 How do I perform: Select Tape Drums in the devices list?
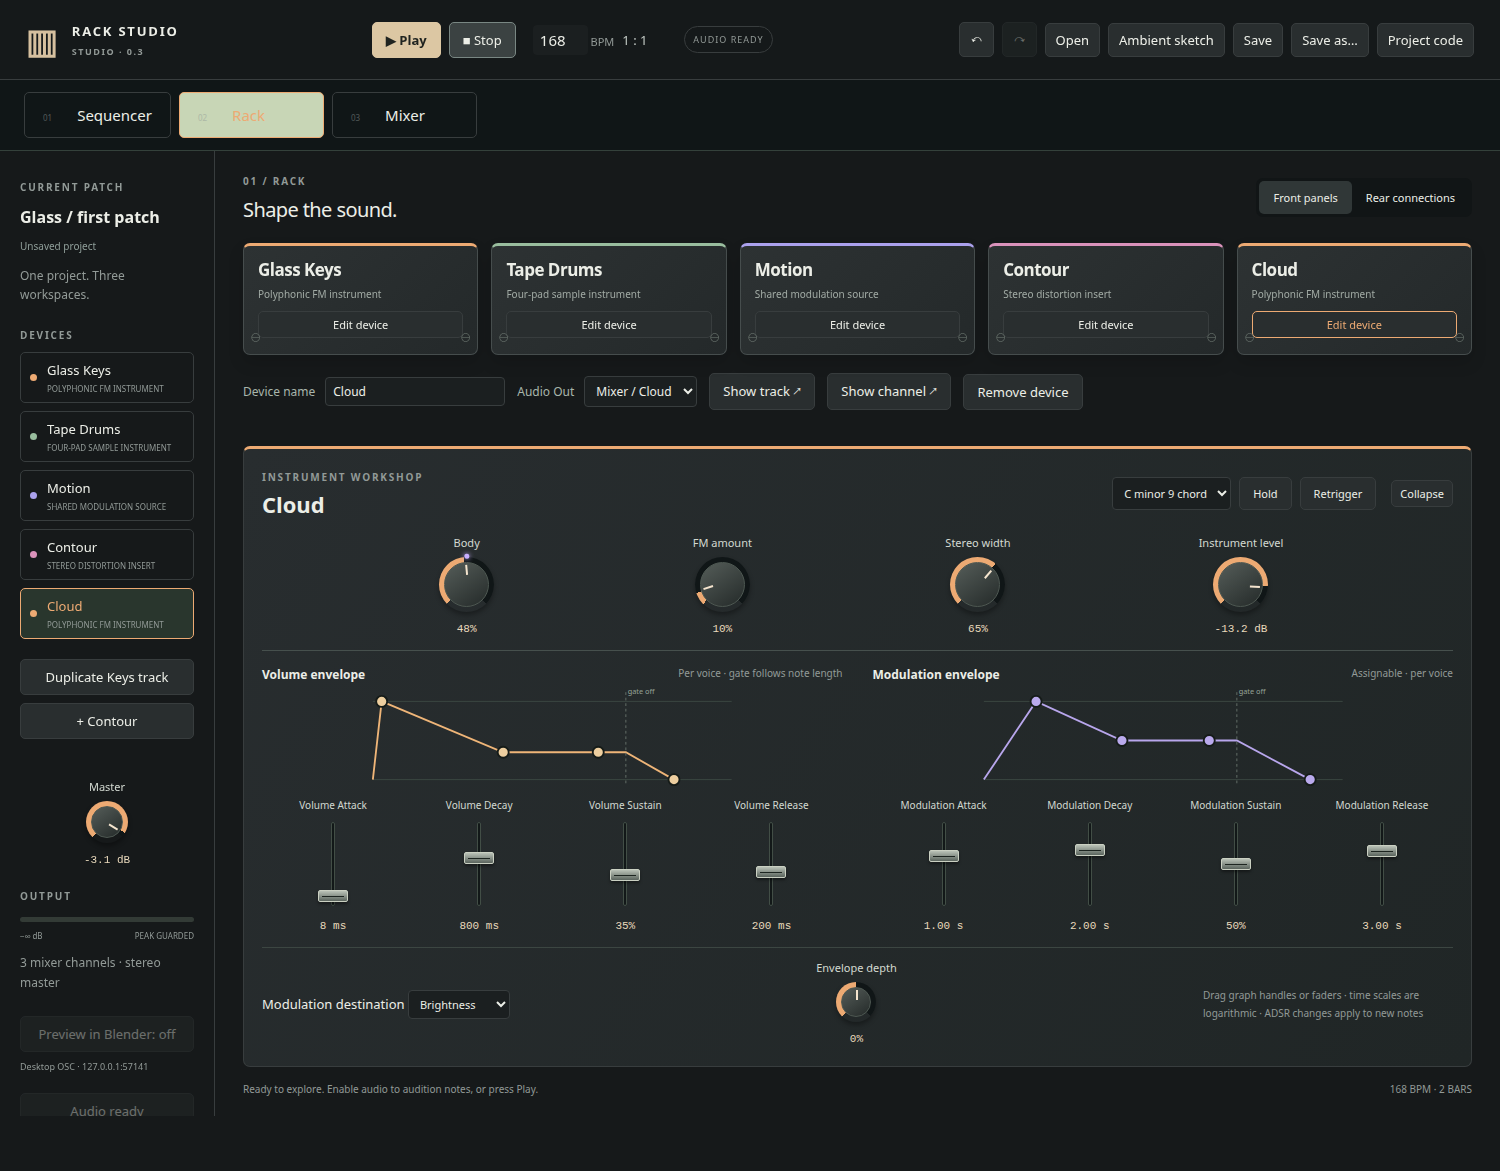[107, 436]
